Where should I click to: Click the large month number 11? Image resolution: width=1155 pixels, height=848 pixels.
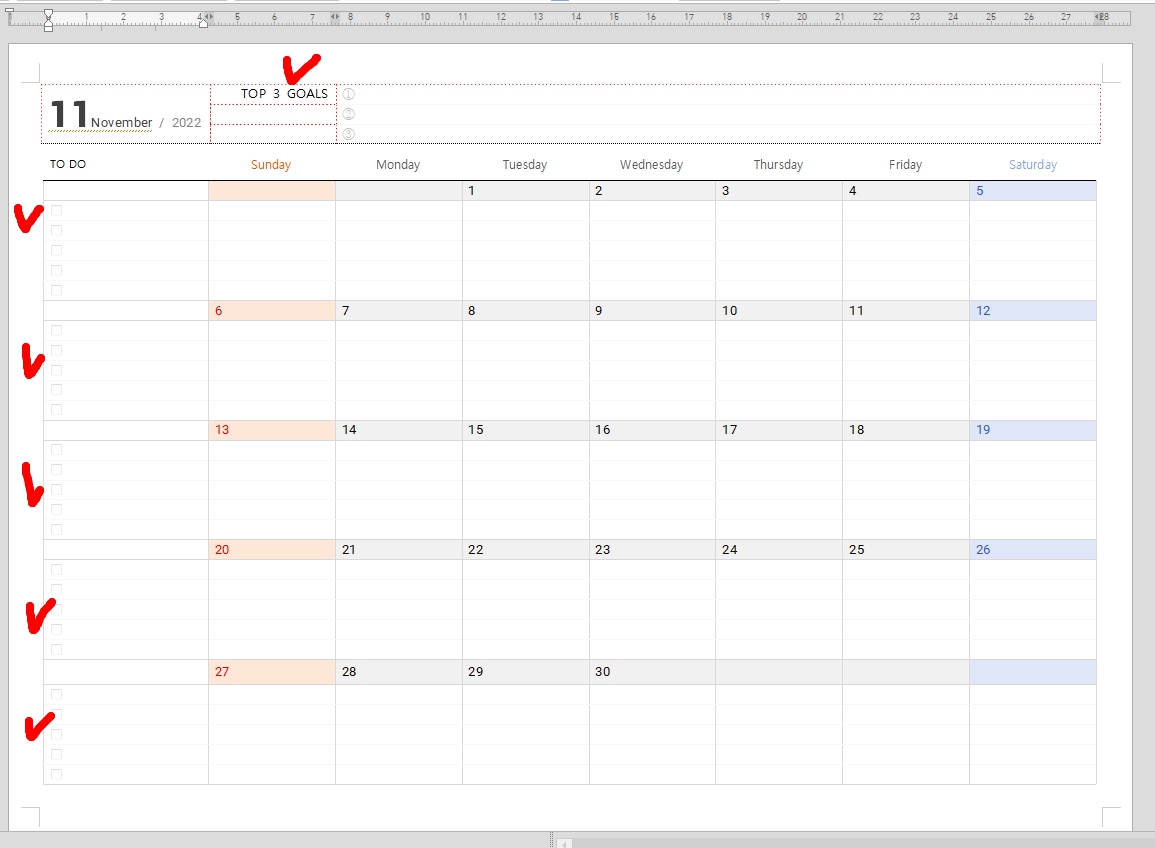click(69, 114)
